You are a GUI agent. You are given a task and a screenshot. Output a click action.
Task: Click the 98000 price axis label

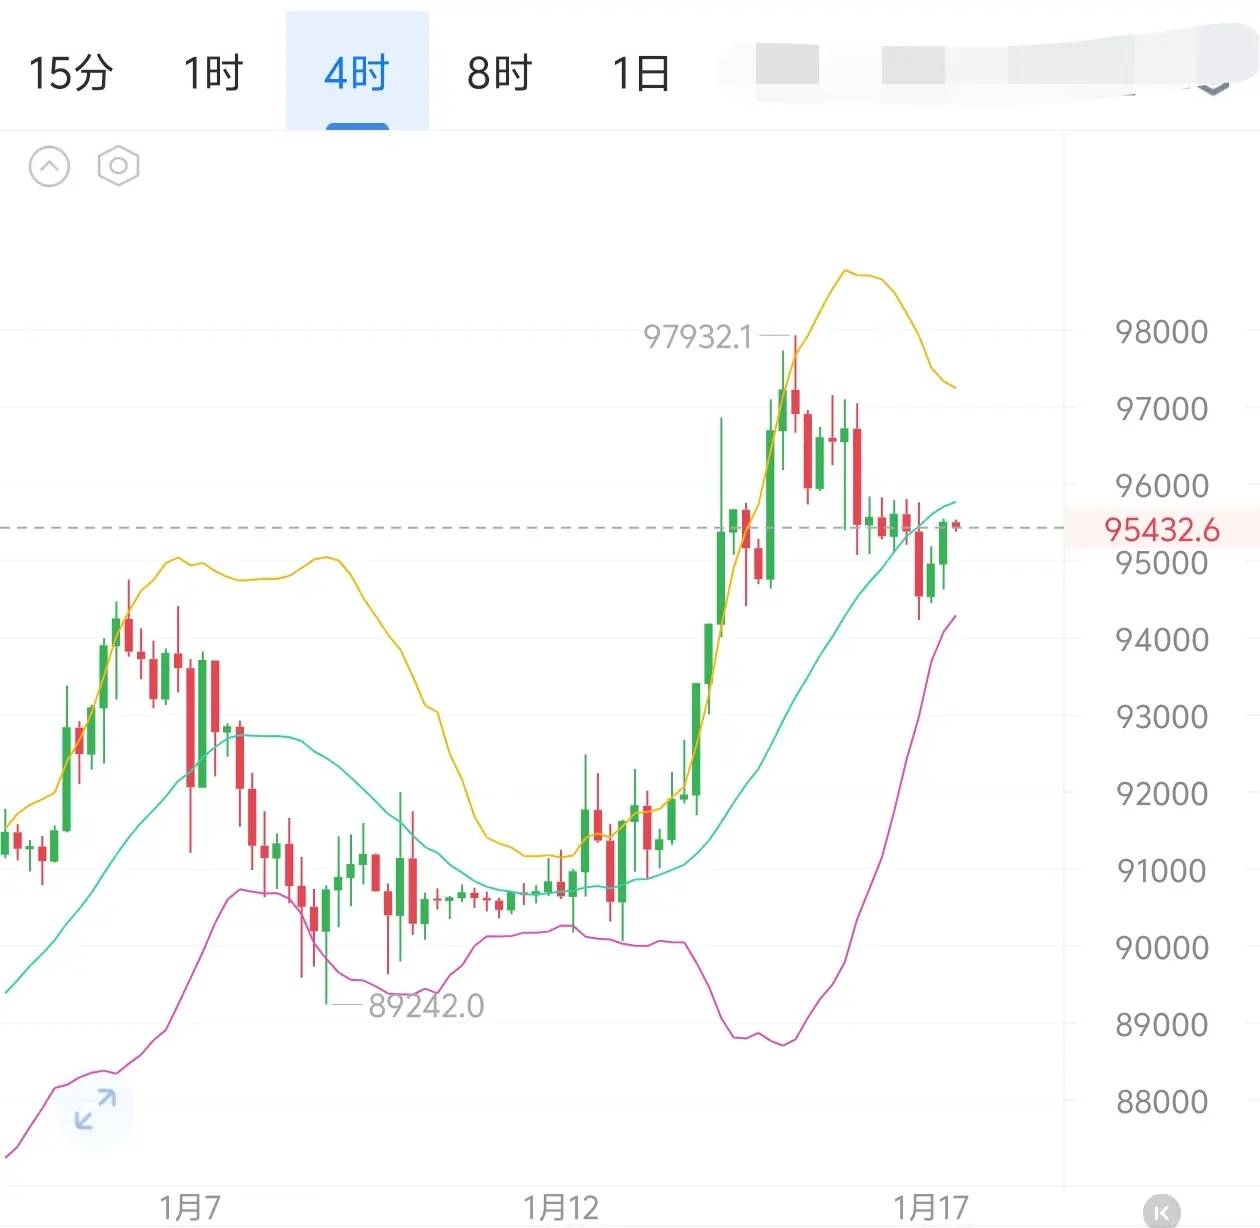(1162, 332)
